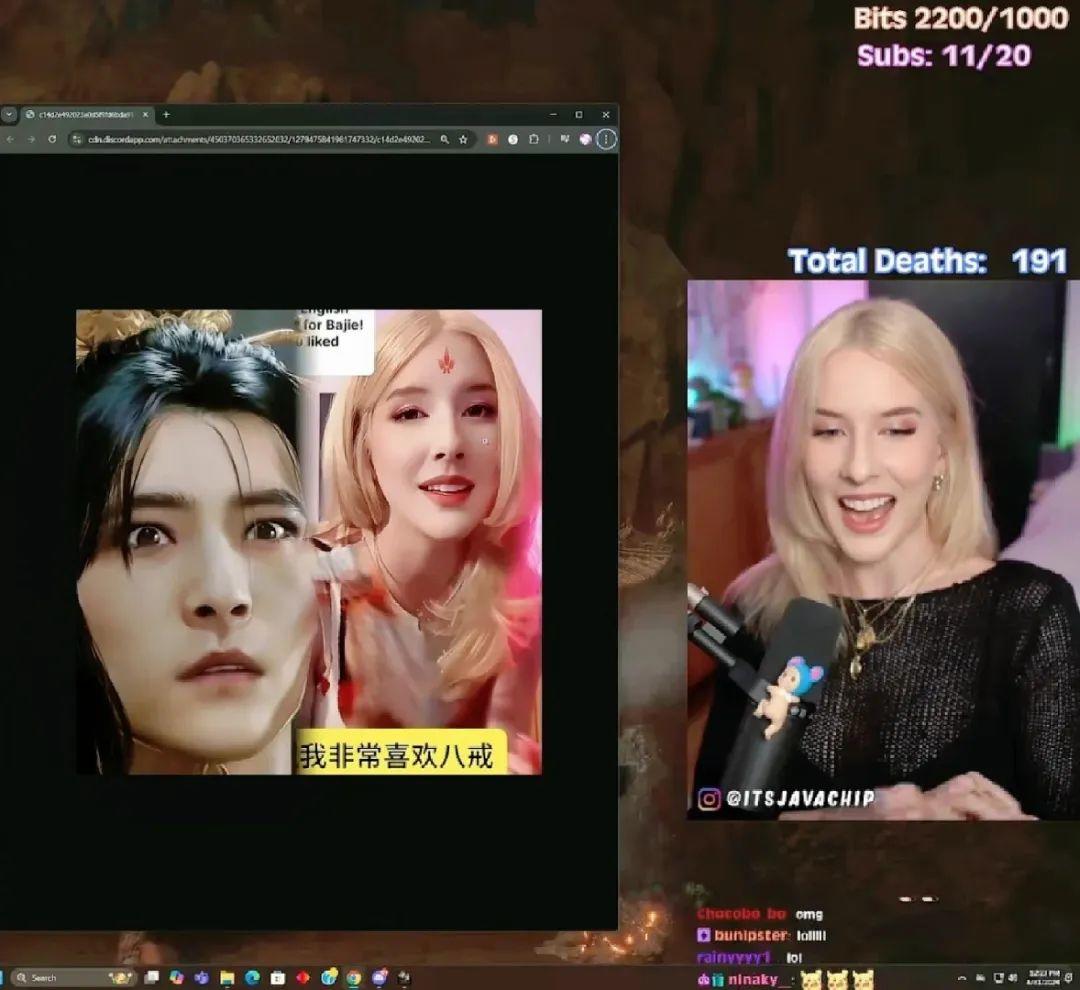Open a new browser tab
The height and width of the screenshot is (990, 1080).
pyautogui.click(x=166, y=114)
